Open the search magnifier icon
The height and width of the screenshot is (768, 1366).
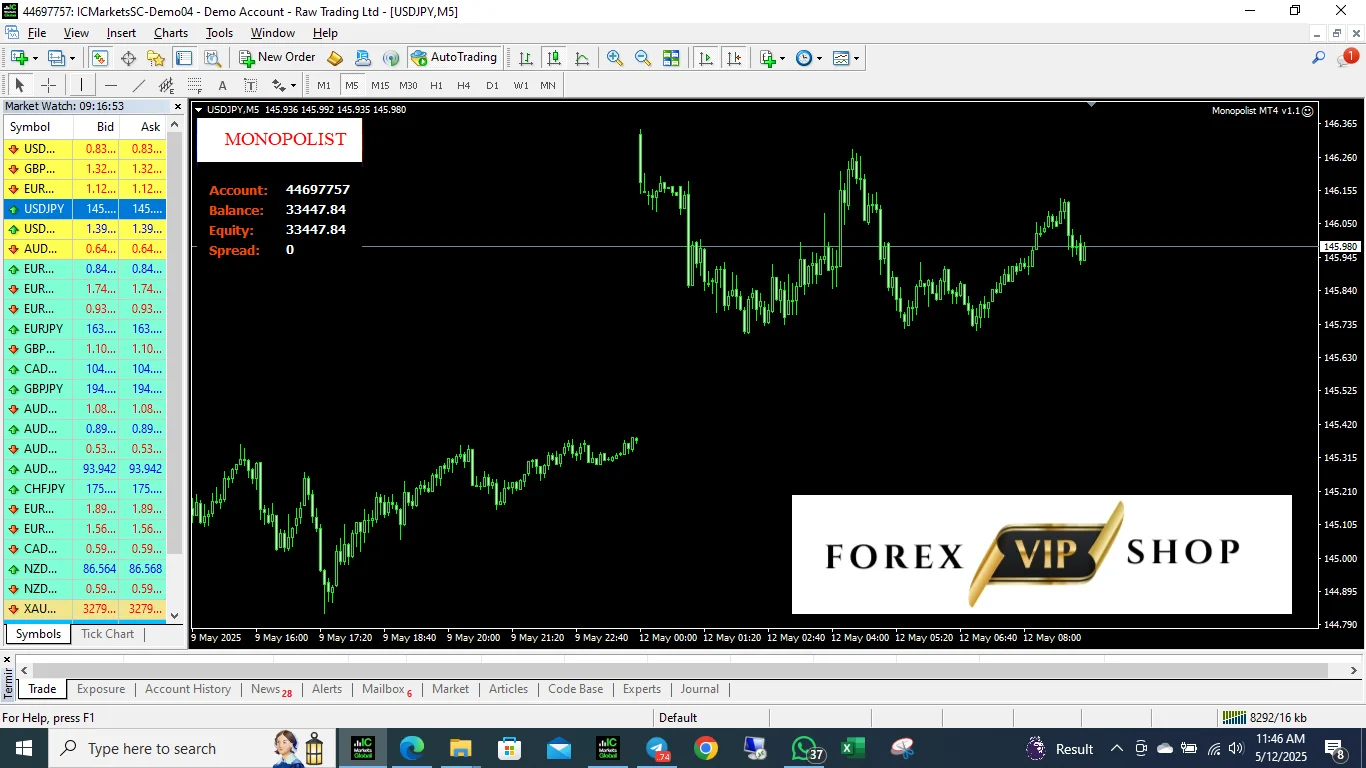tap(1319, 58)
